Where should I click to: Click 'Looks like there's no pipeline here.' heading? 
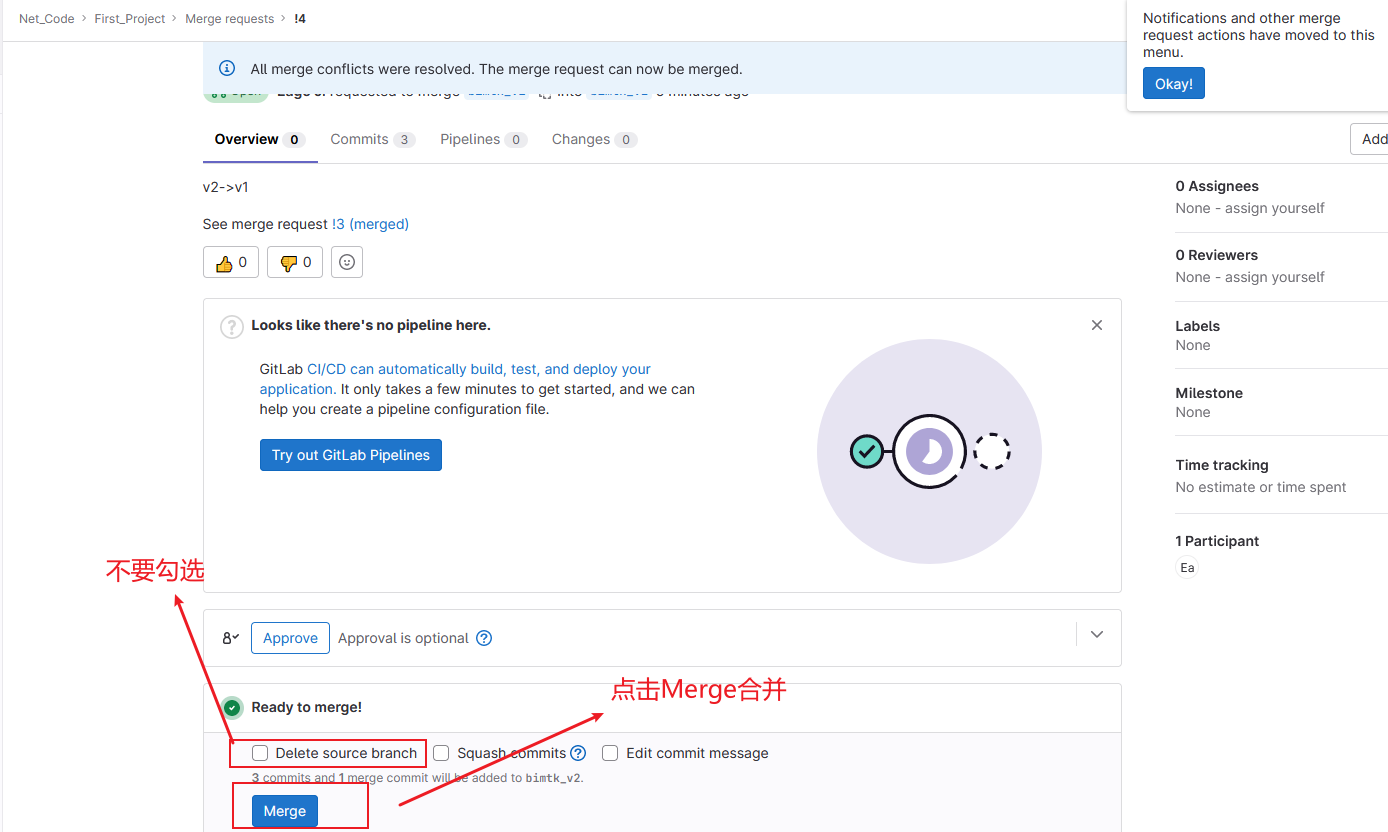coord(371,325)
